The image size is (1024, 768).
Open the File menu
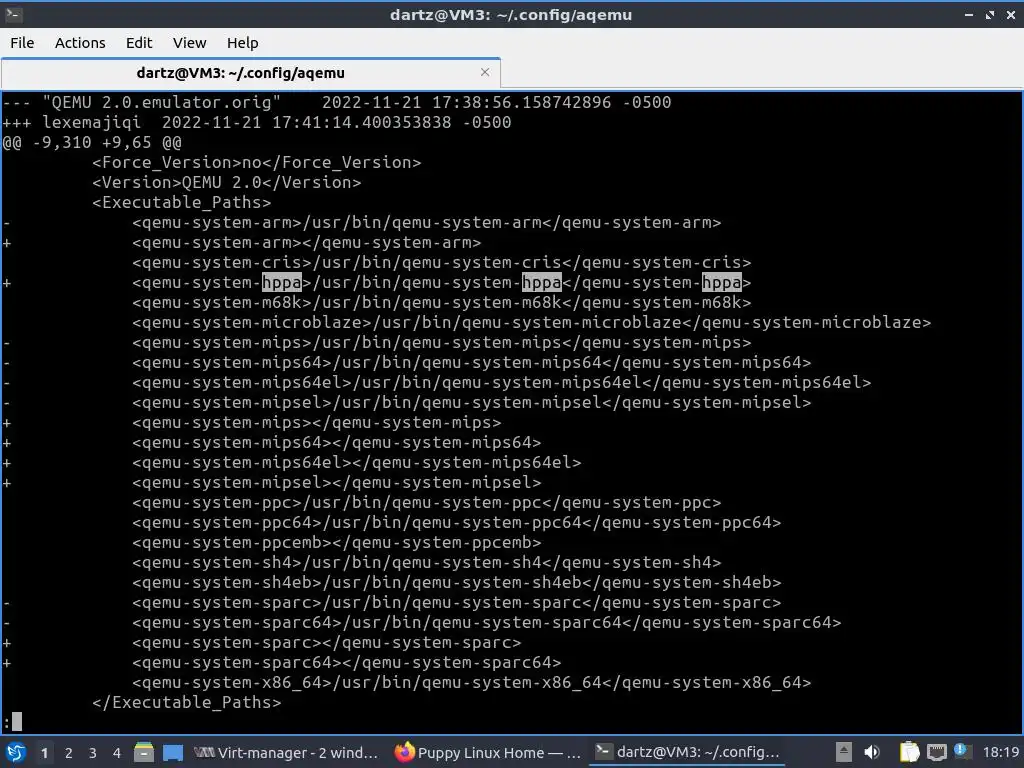point(22,42)
